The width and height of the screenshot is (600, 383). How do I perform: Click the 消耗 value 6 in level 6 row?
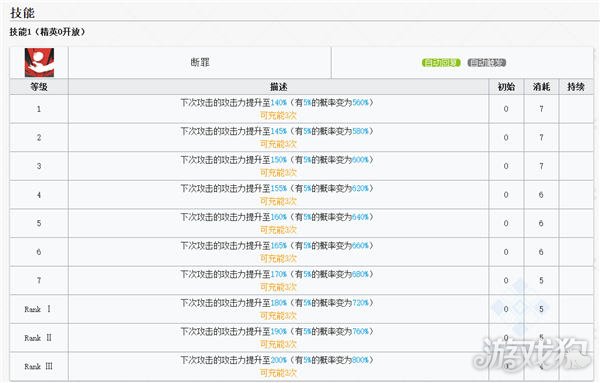(541, 252)
